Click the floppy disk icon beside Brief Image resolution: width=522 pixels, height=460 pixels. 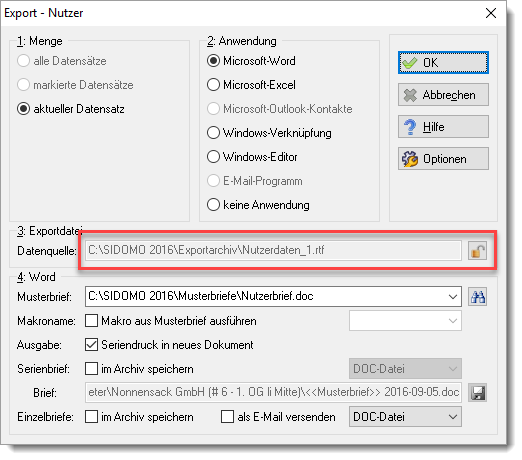tap(477, 392)
